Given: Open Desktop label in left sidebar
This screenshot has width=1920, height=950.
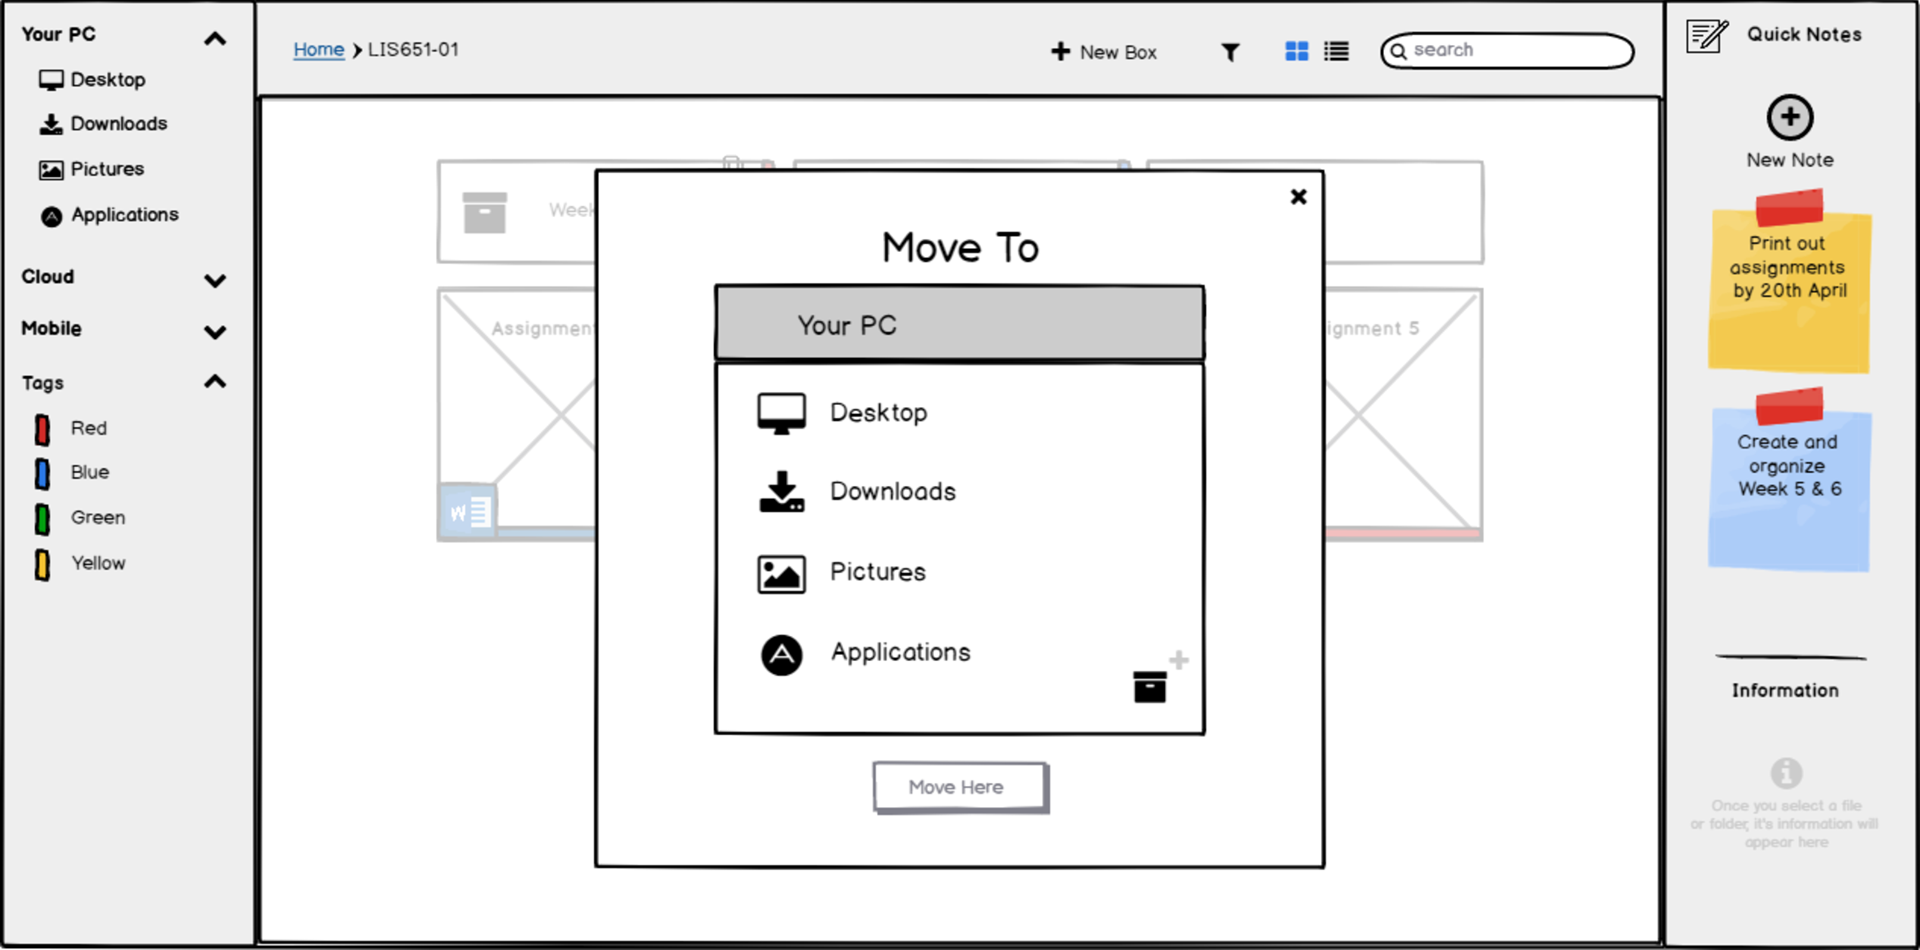Looking at the screenshot, I should (x=108, y=80).
